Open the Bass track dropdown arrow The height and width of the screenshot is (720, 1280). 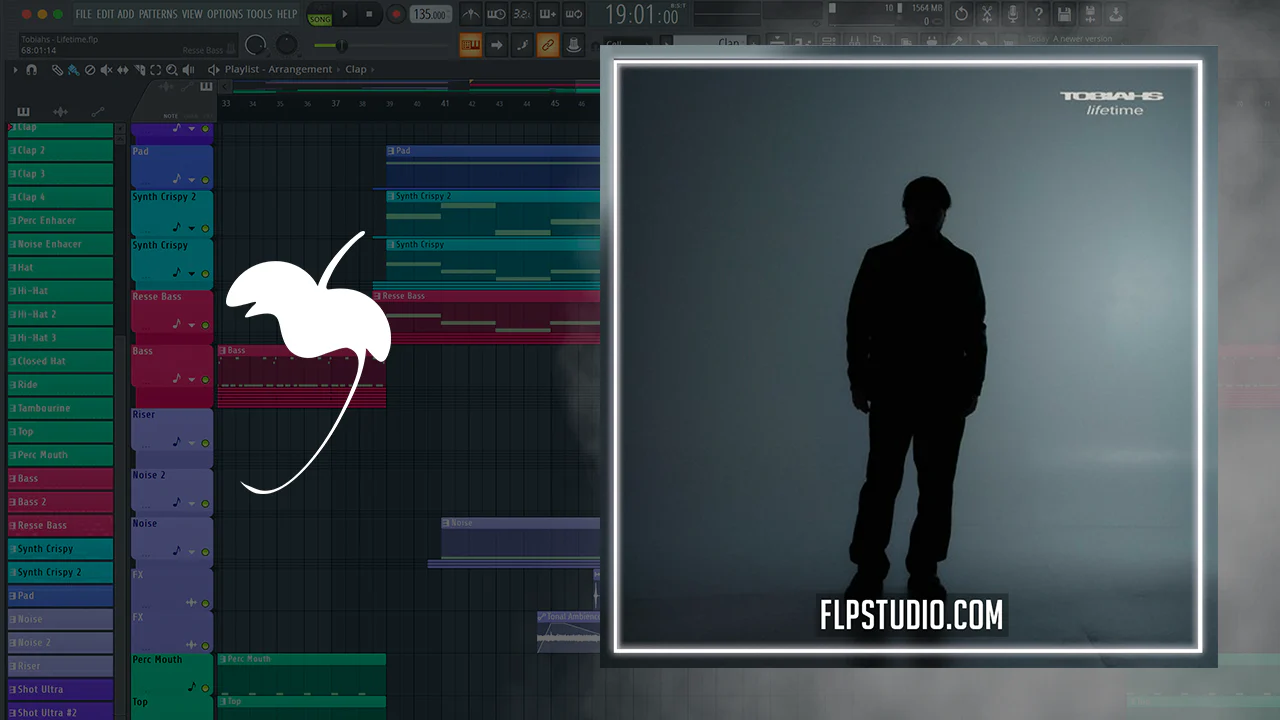click(x=191, y=379)
